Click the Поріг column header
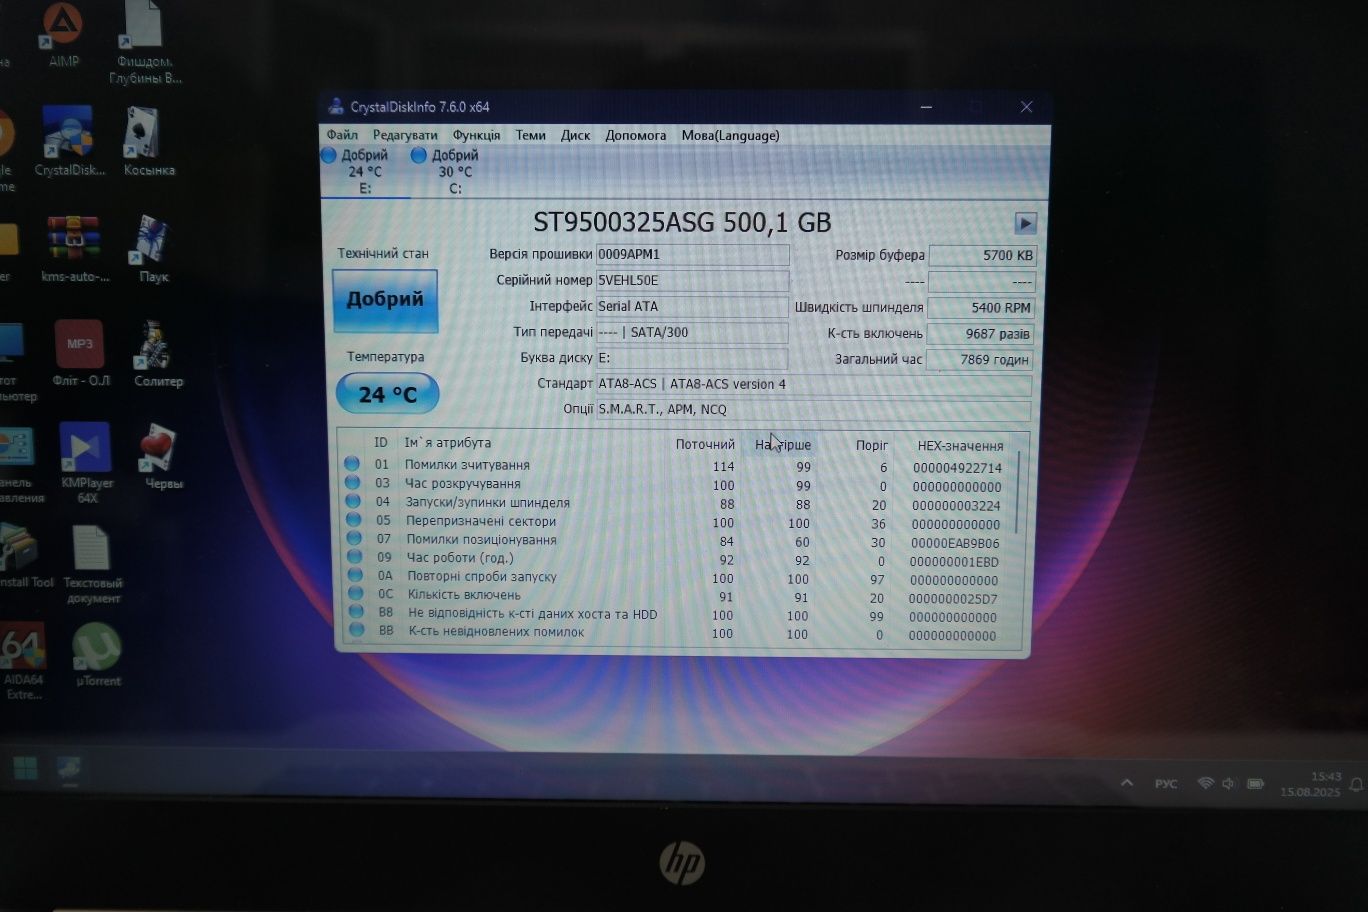The image size is (1368, 912). point(872,445)
